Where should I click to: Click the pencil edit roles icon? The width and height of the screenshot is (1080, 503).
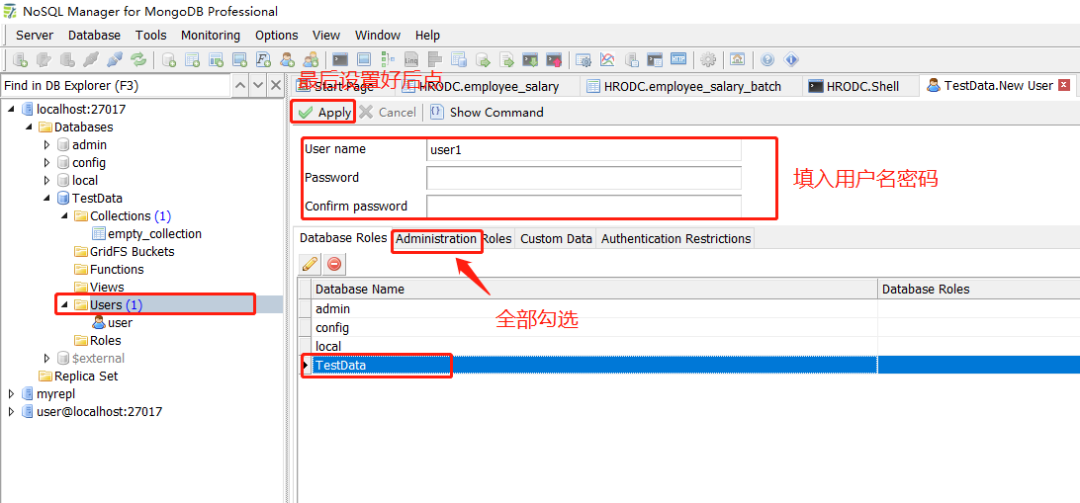point(310,263)
